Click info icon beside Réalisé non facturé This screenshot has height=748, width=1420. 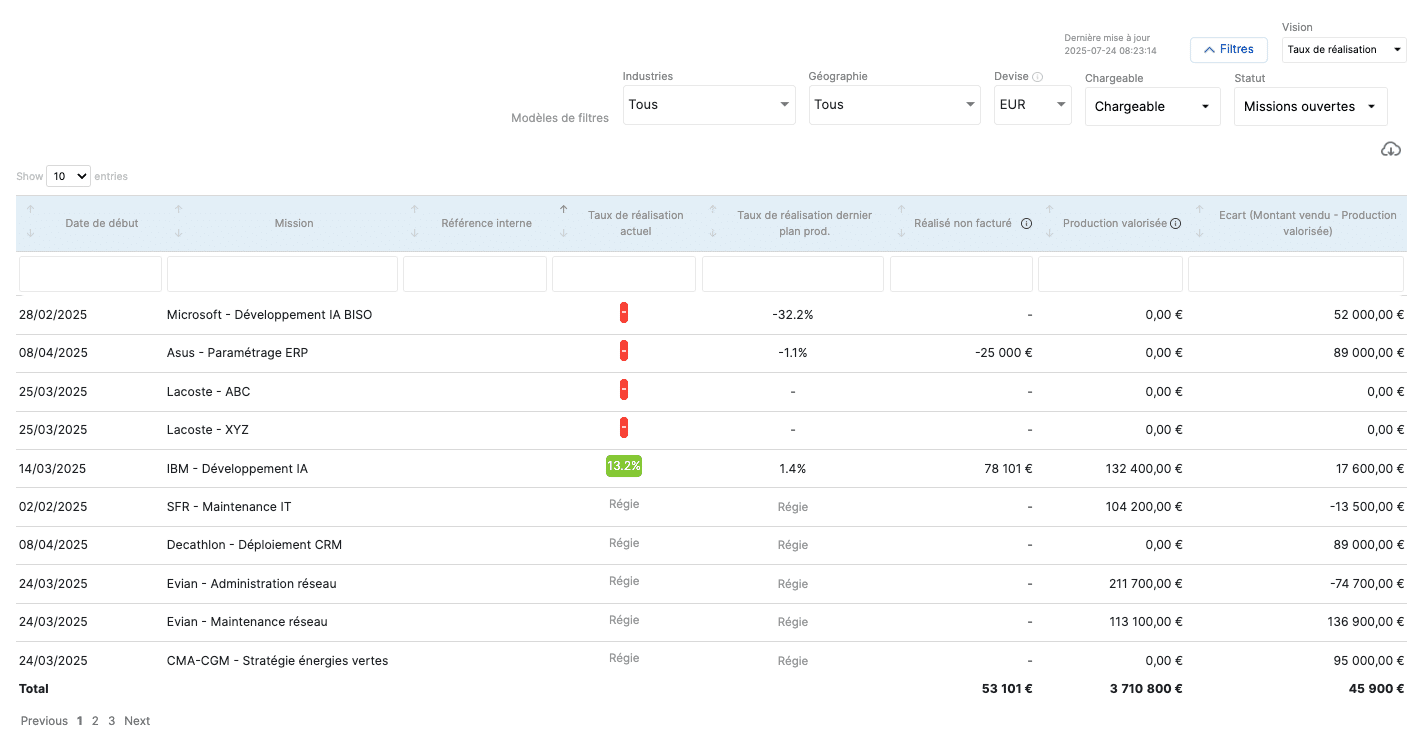pyautogui.click(x=1026, y=224)
